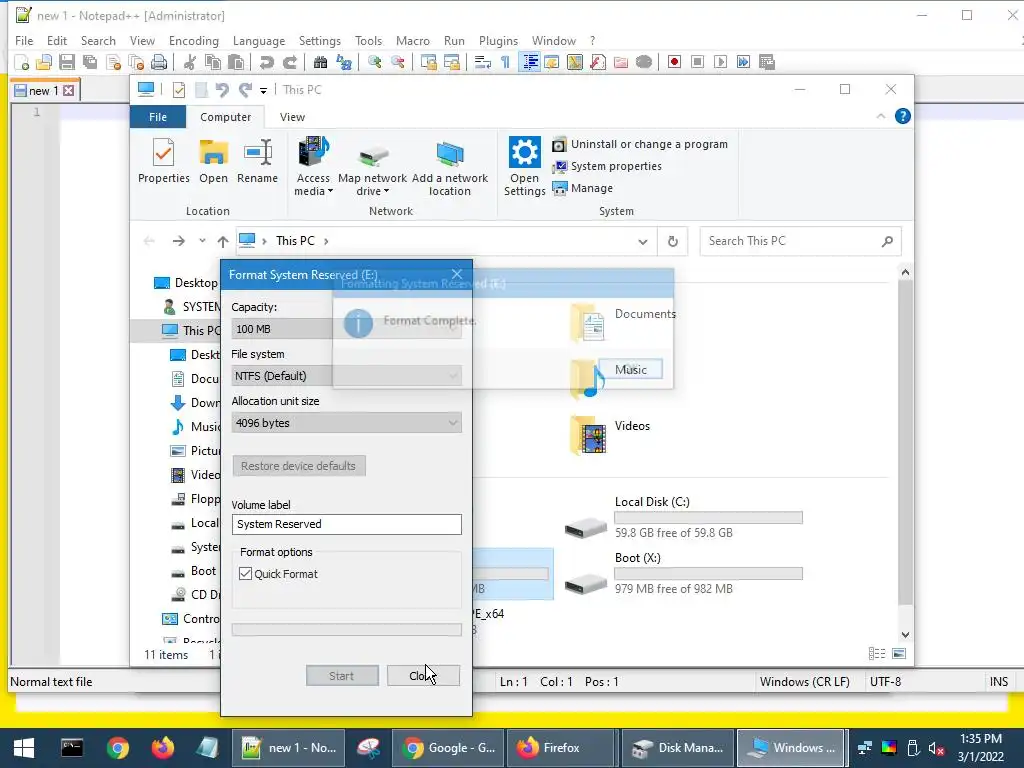Close the new 1 tab with red X
The height and width of the screenshot is (768, 1024).
[x=69, y=91]
